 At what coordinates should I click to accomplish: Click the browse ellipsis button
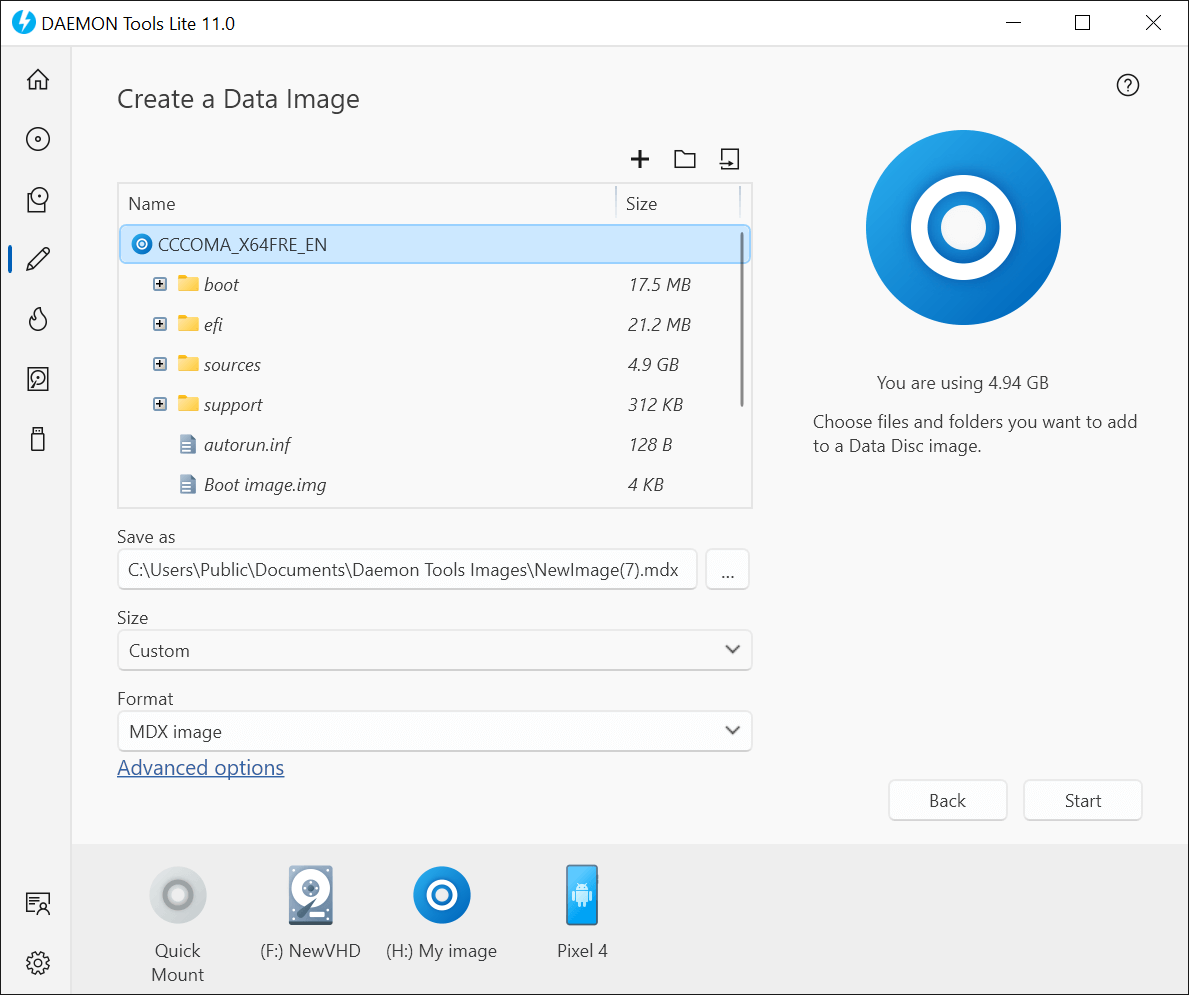[x=728, y=570]
